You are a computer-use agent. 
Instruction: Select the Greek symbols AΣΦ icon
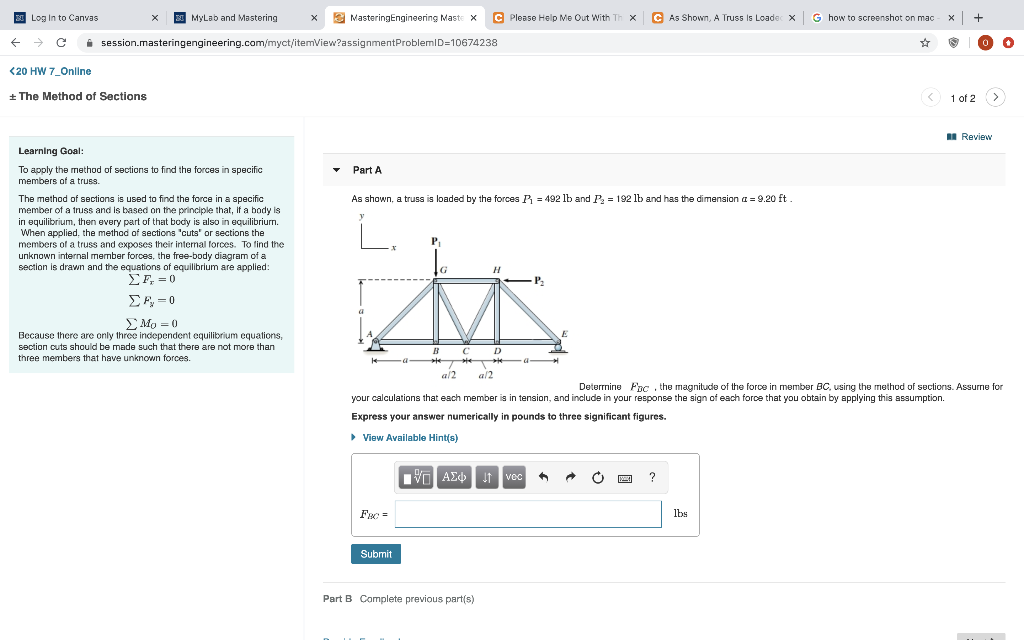(453, 477)
